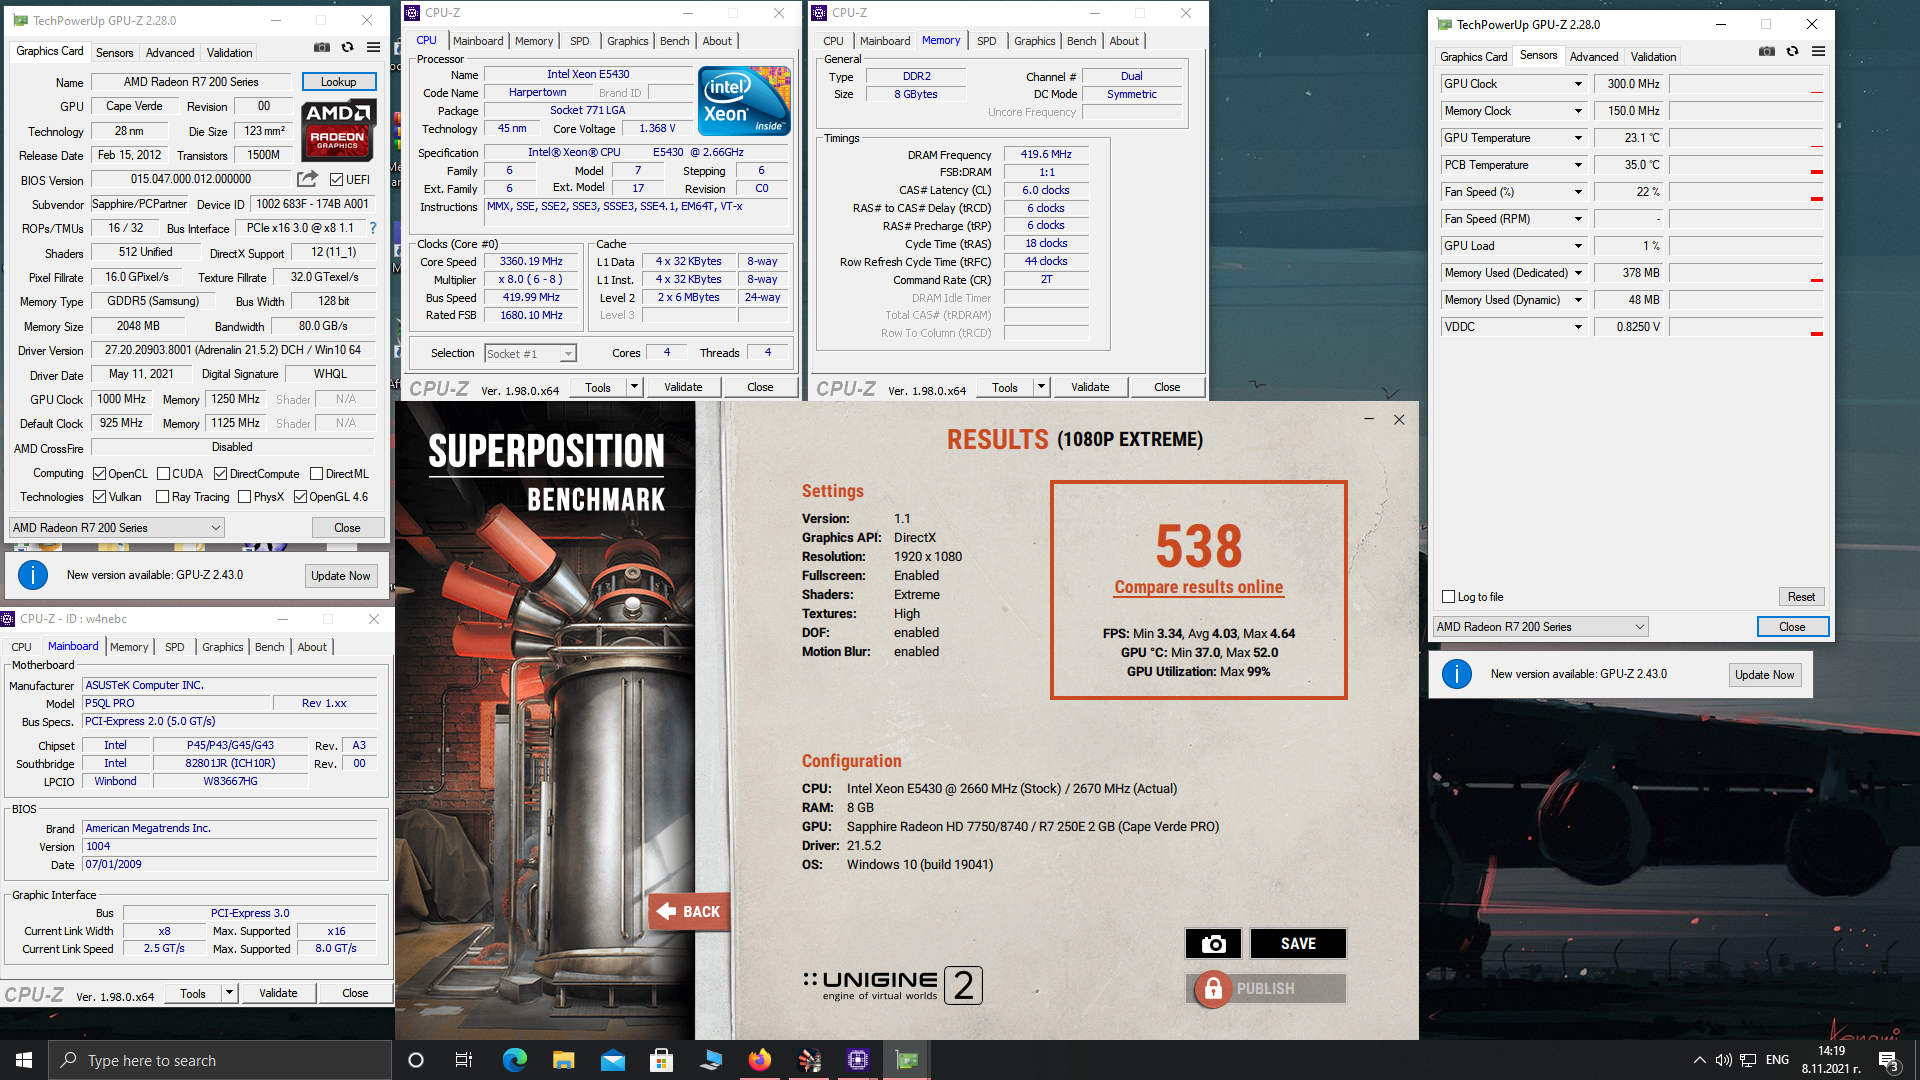Click the locked PUBLISH icon in Superposition
Image resolution: width=1920 pixels, height=1080 pixels.
(x=1213, y=989)
